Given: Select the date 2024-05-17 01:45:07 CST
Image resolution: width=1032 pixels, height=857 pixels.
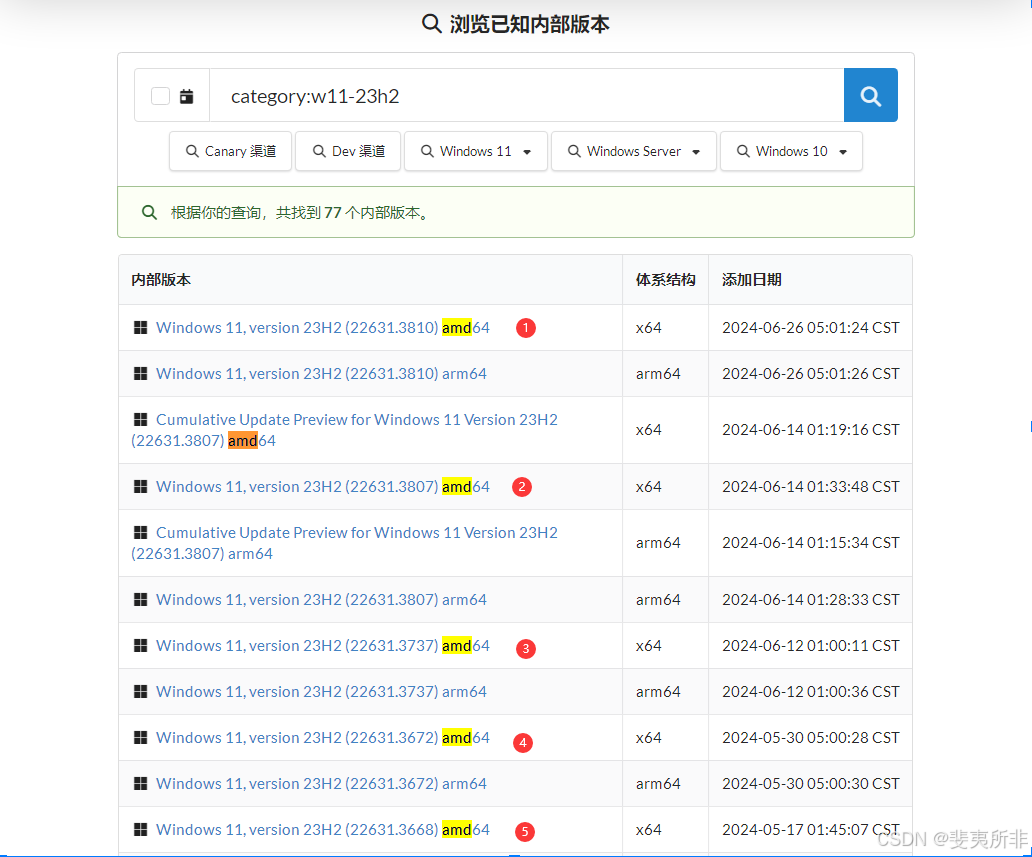Looking at the screenshot, I should point(811,831).
